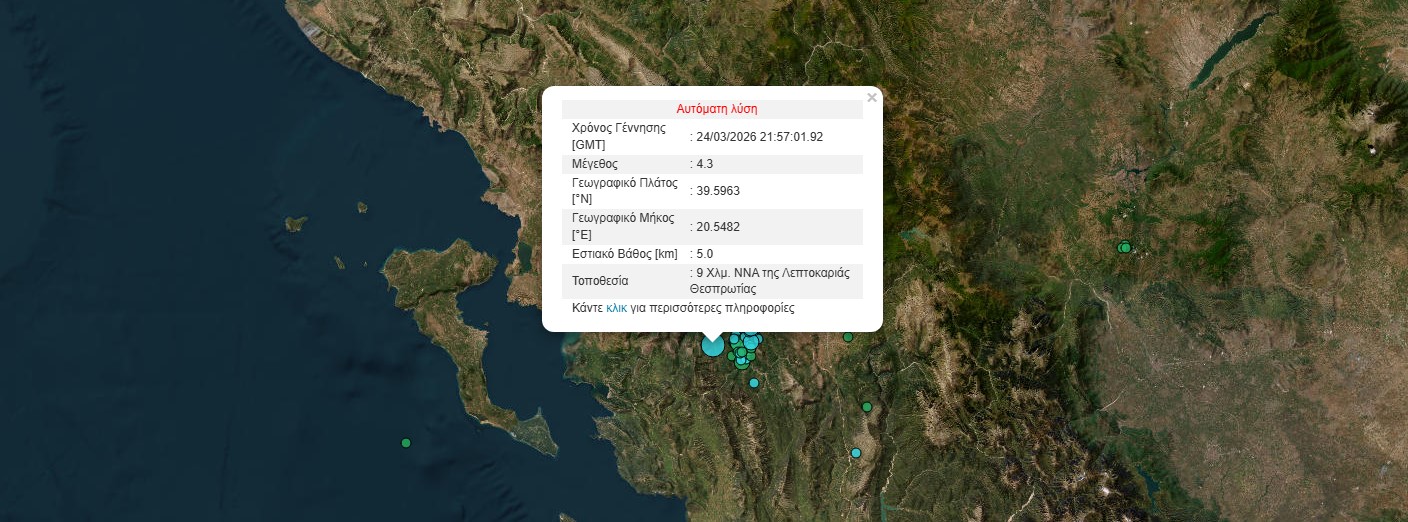The height and width of the screenshot is (522, 1408).
Task: Click the latitude value 39.5963
Action: (717, 191)
